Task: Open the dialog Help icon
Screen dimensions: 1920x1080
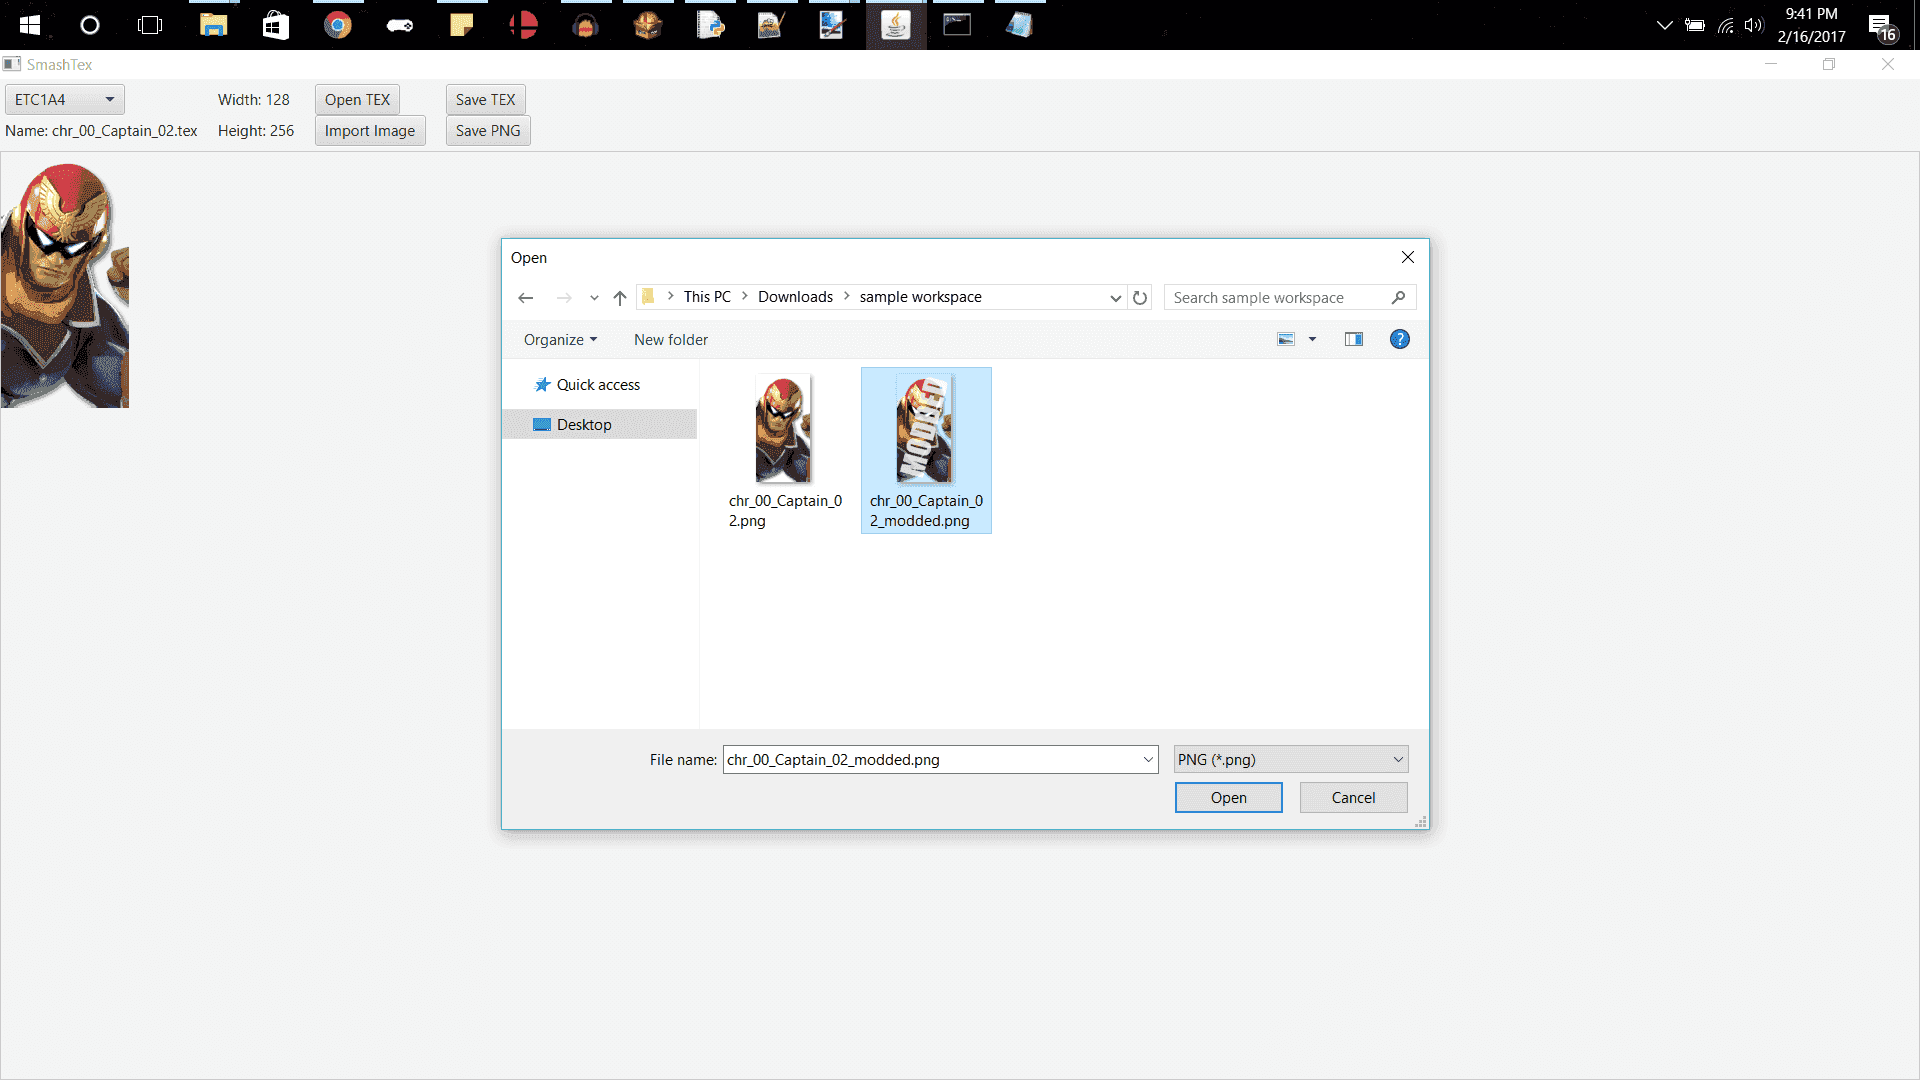Action: 1400,340
